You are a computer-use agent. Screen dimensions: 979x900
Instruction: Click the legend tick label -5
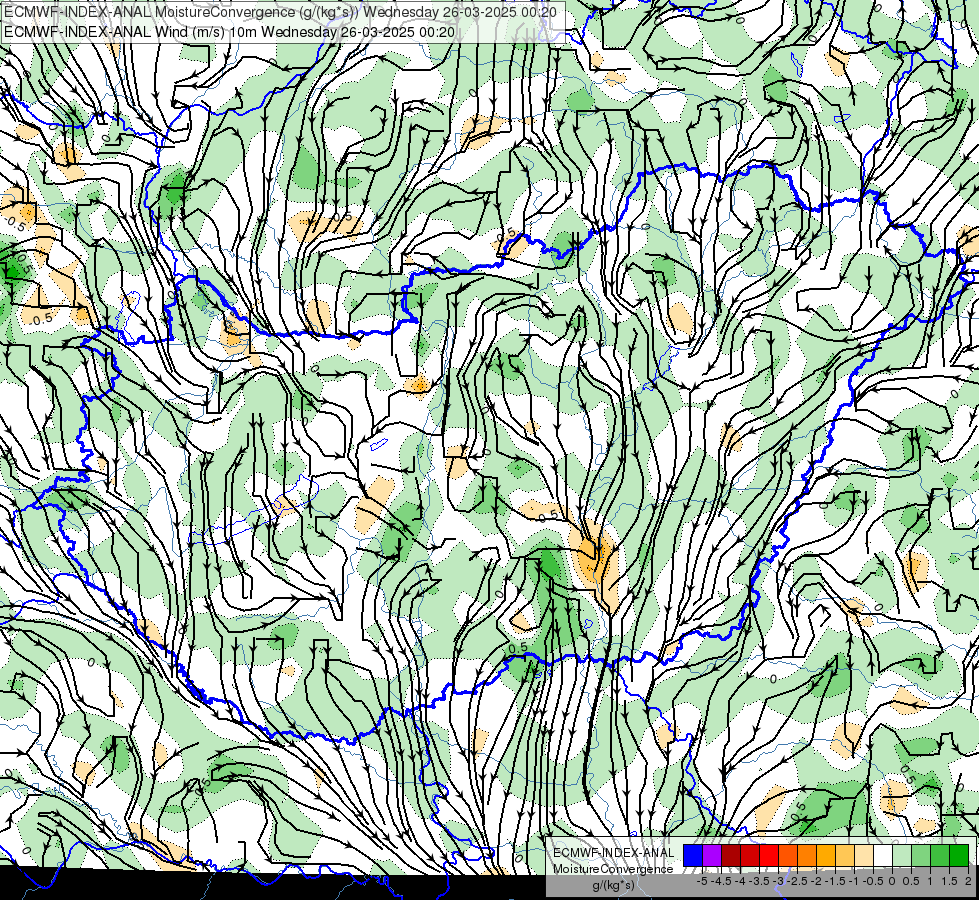(702, 881)
